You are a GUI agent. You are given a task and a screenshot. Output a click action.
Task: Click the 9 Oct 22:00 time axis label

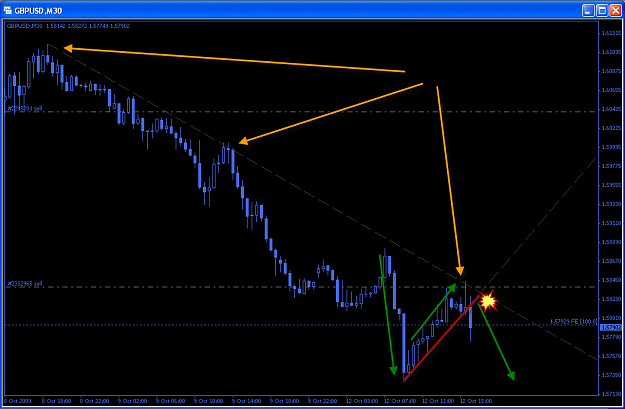pos(323,401)
